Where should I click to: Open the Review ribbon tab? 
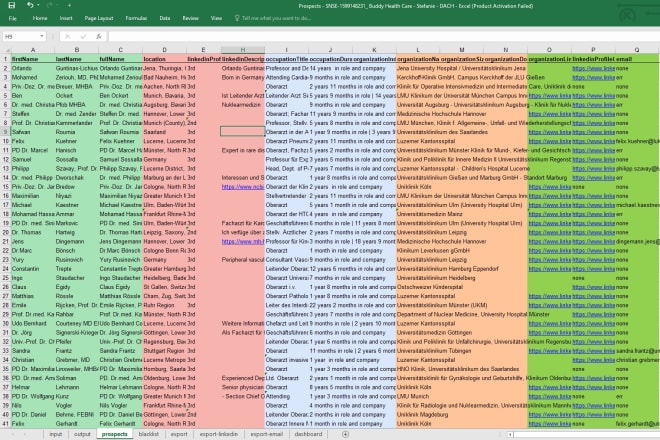click(x=190, y=18)
